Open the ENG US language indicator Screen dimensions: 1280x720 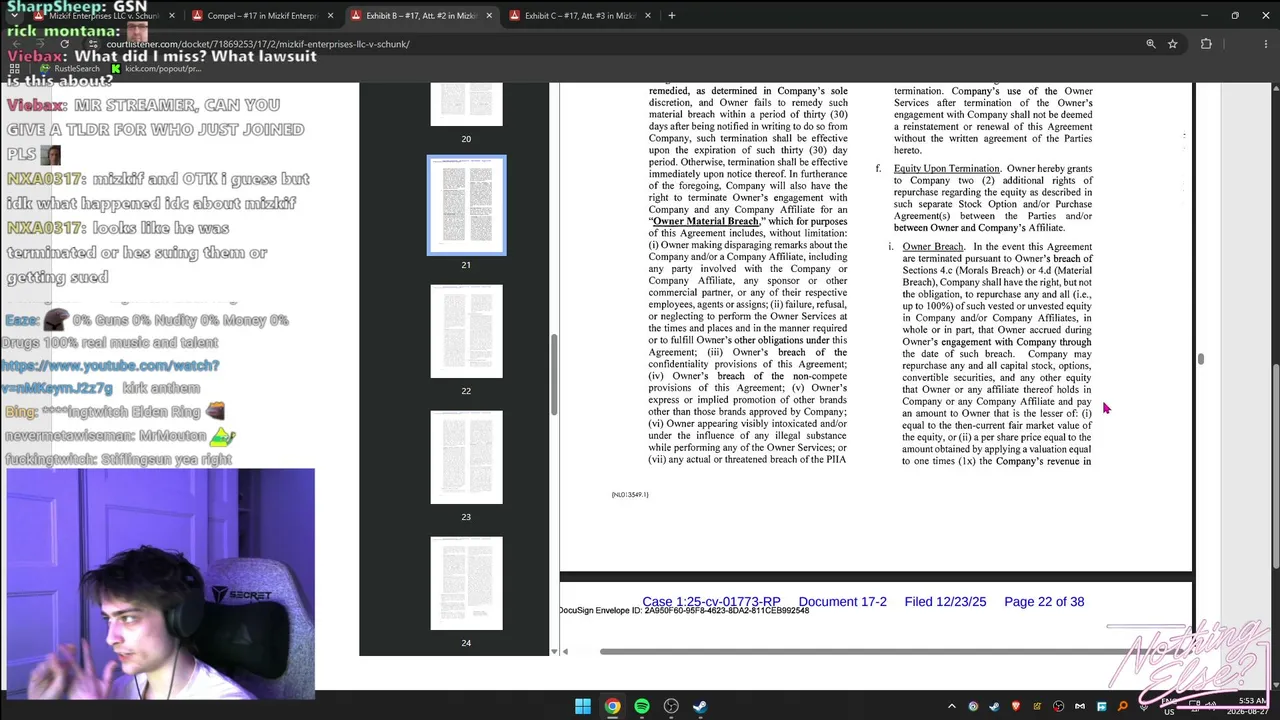click(1169, 708)
